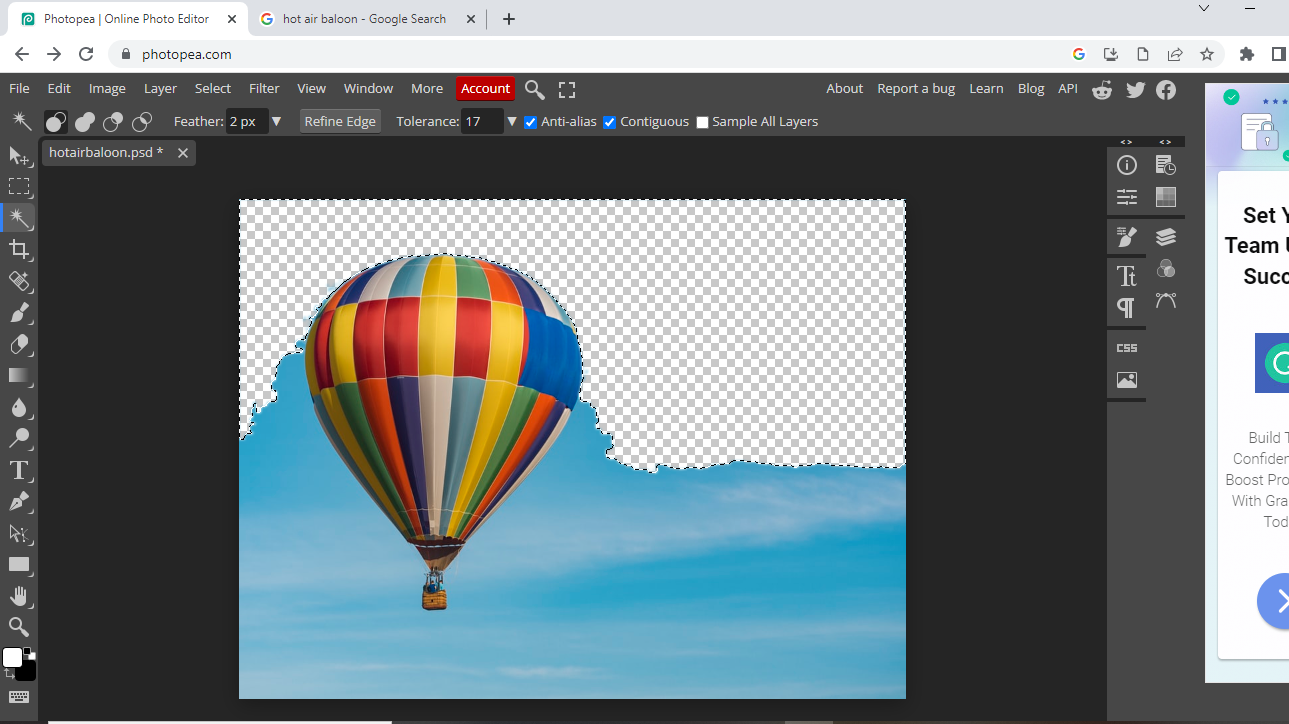Open the Info panel icon

tap(1127, 165)
